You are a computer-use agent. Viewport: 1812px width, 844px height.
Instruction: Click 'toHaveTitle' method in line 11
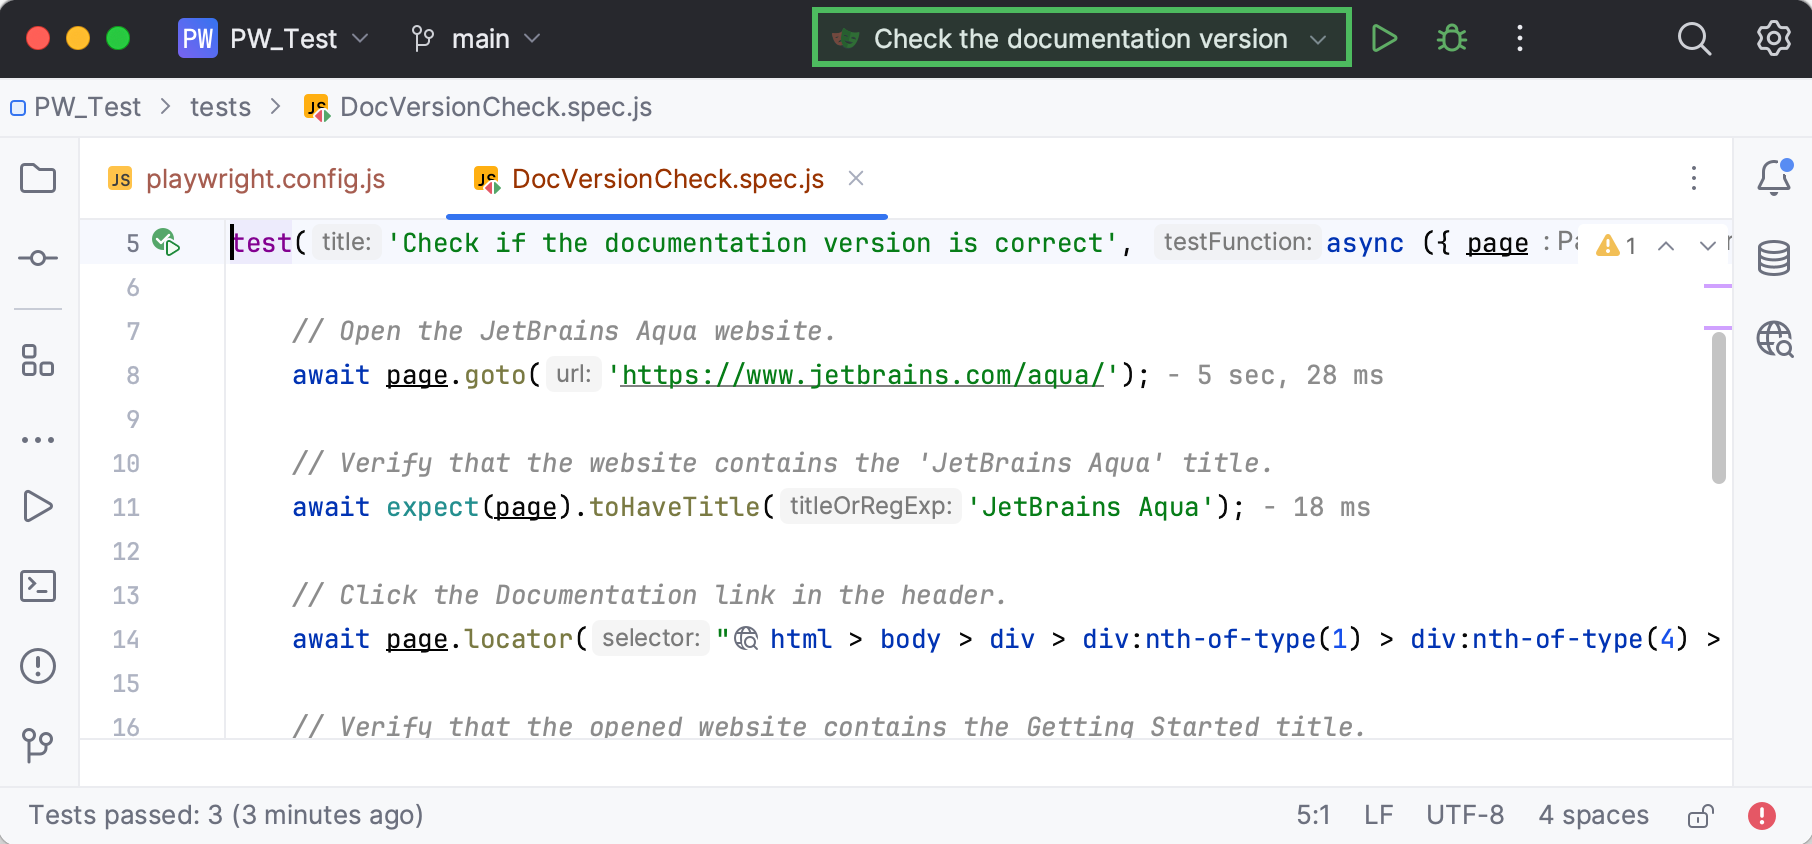point(674,507)
